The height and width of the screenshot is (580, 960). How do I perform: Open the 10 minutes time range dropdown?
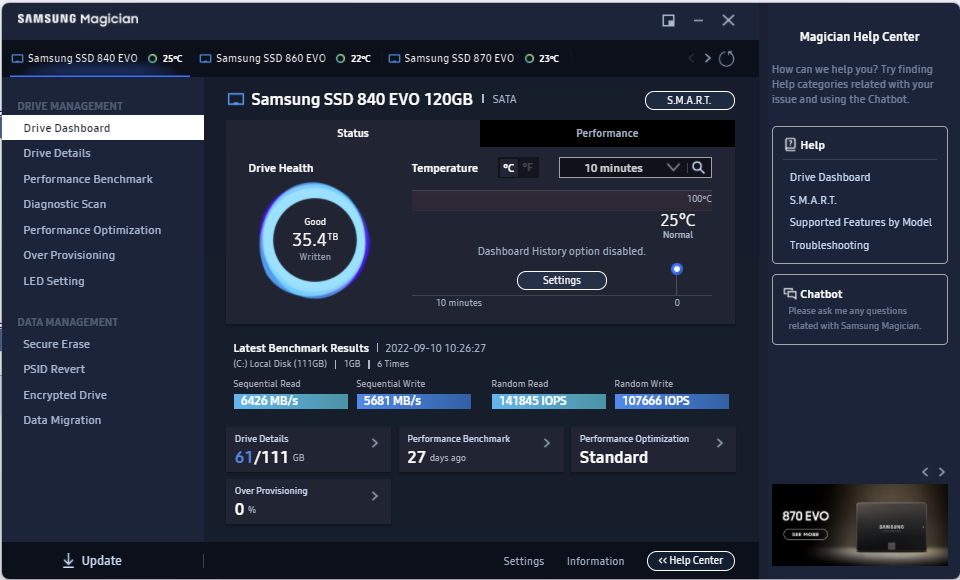[x=623, y=168]
